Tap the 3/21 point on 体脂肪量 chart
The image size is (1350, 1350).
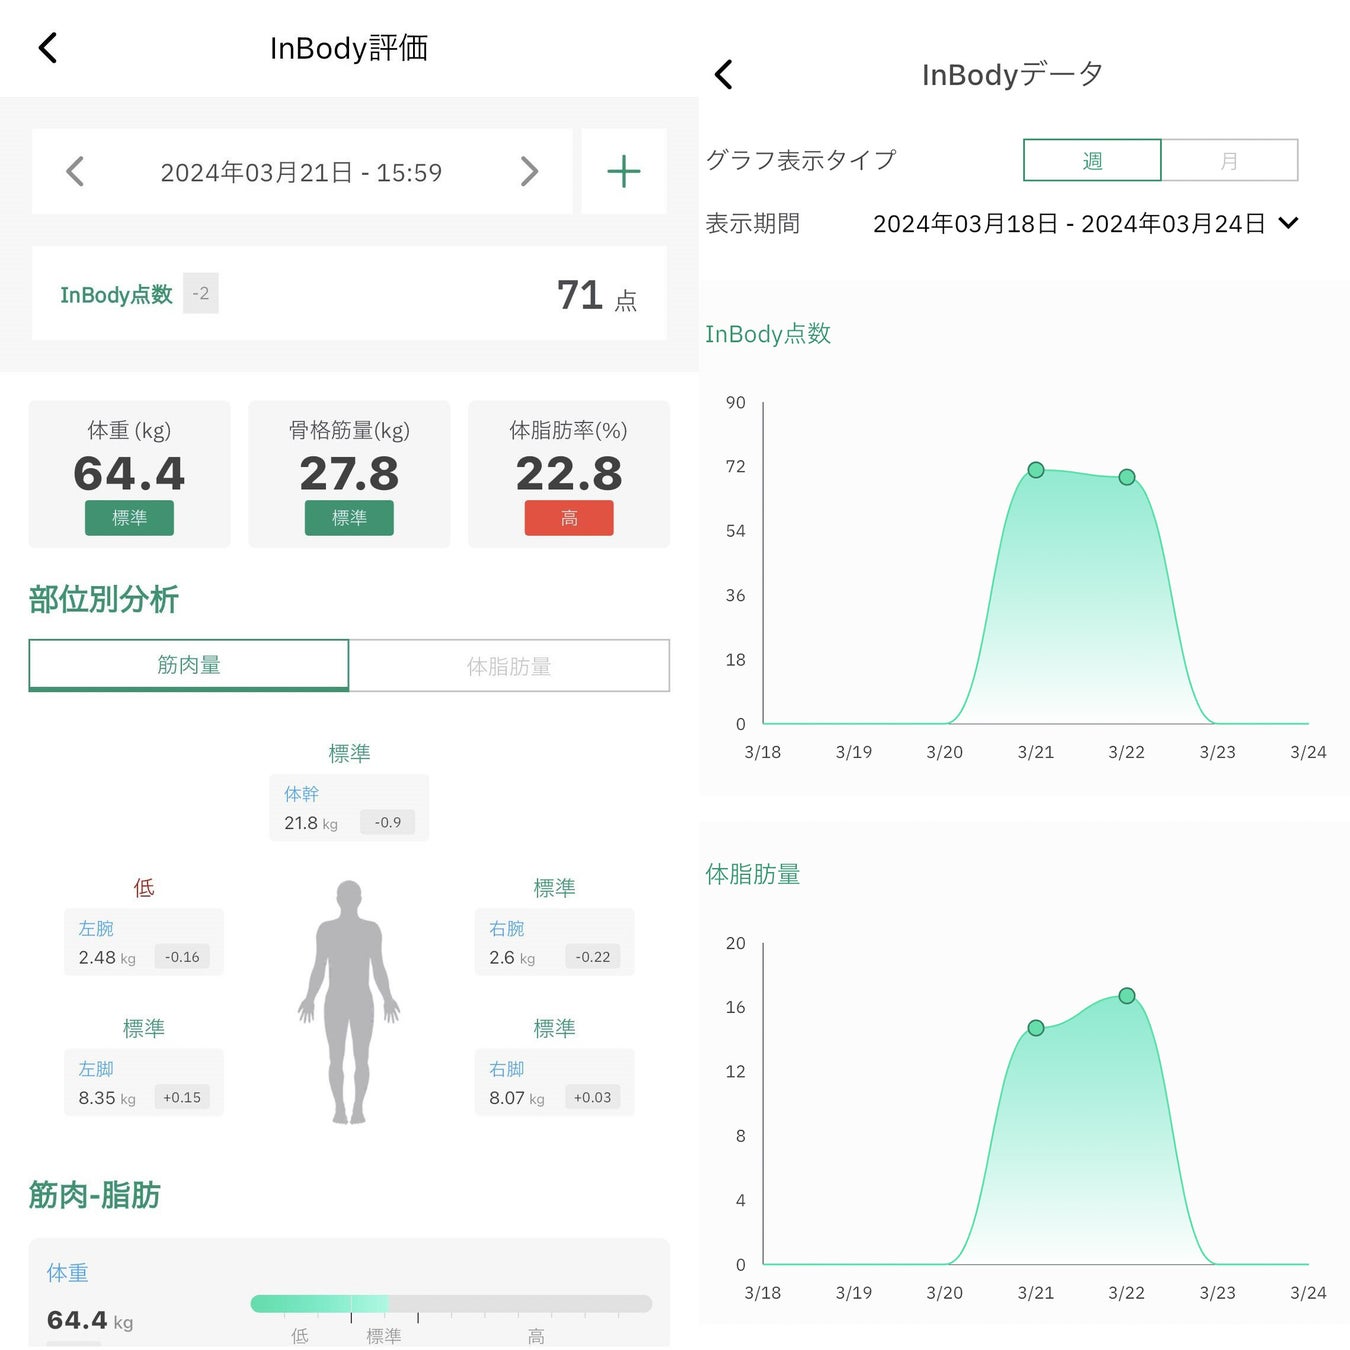[1036, 1028]
